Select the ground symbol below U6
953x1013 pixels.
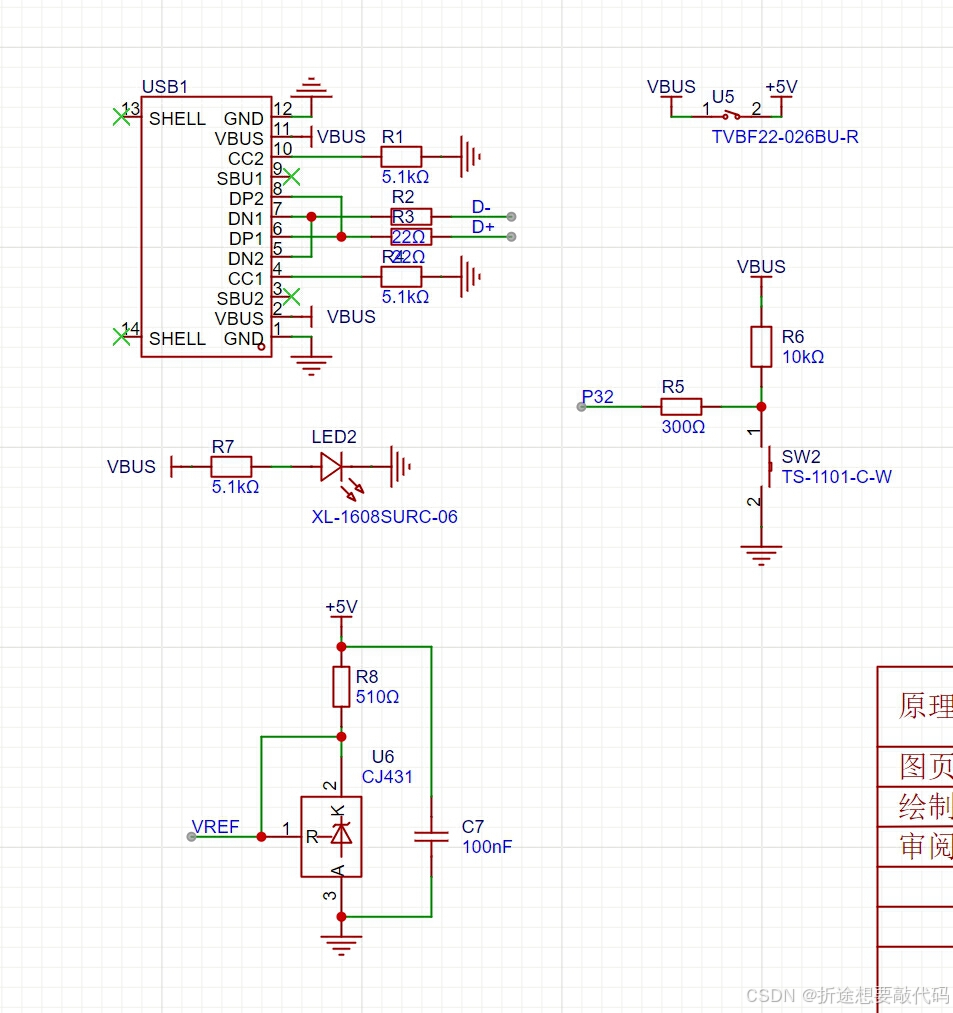coord(341,945)
